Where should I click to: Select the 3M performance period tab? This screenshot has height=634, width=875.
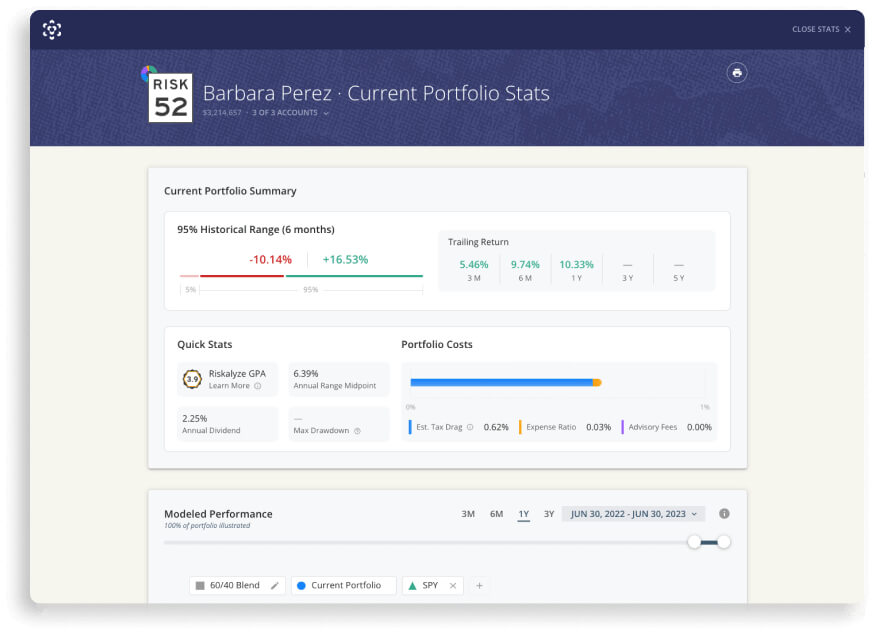pos(468,514)
